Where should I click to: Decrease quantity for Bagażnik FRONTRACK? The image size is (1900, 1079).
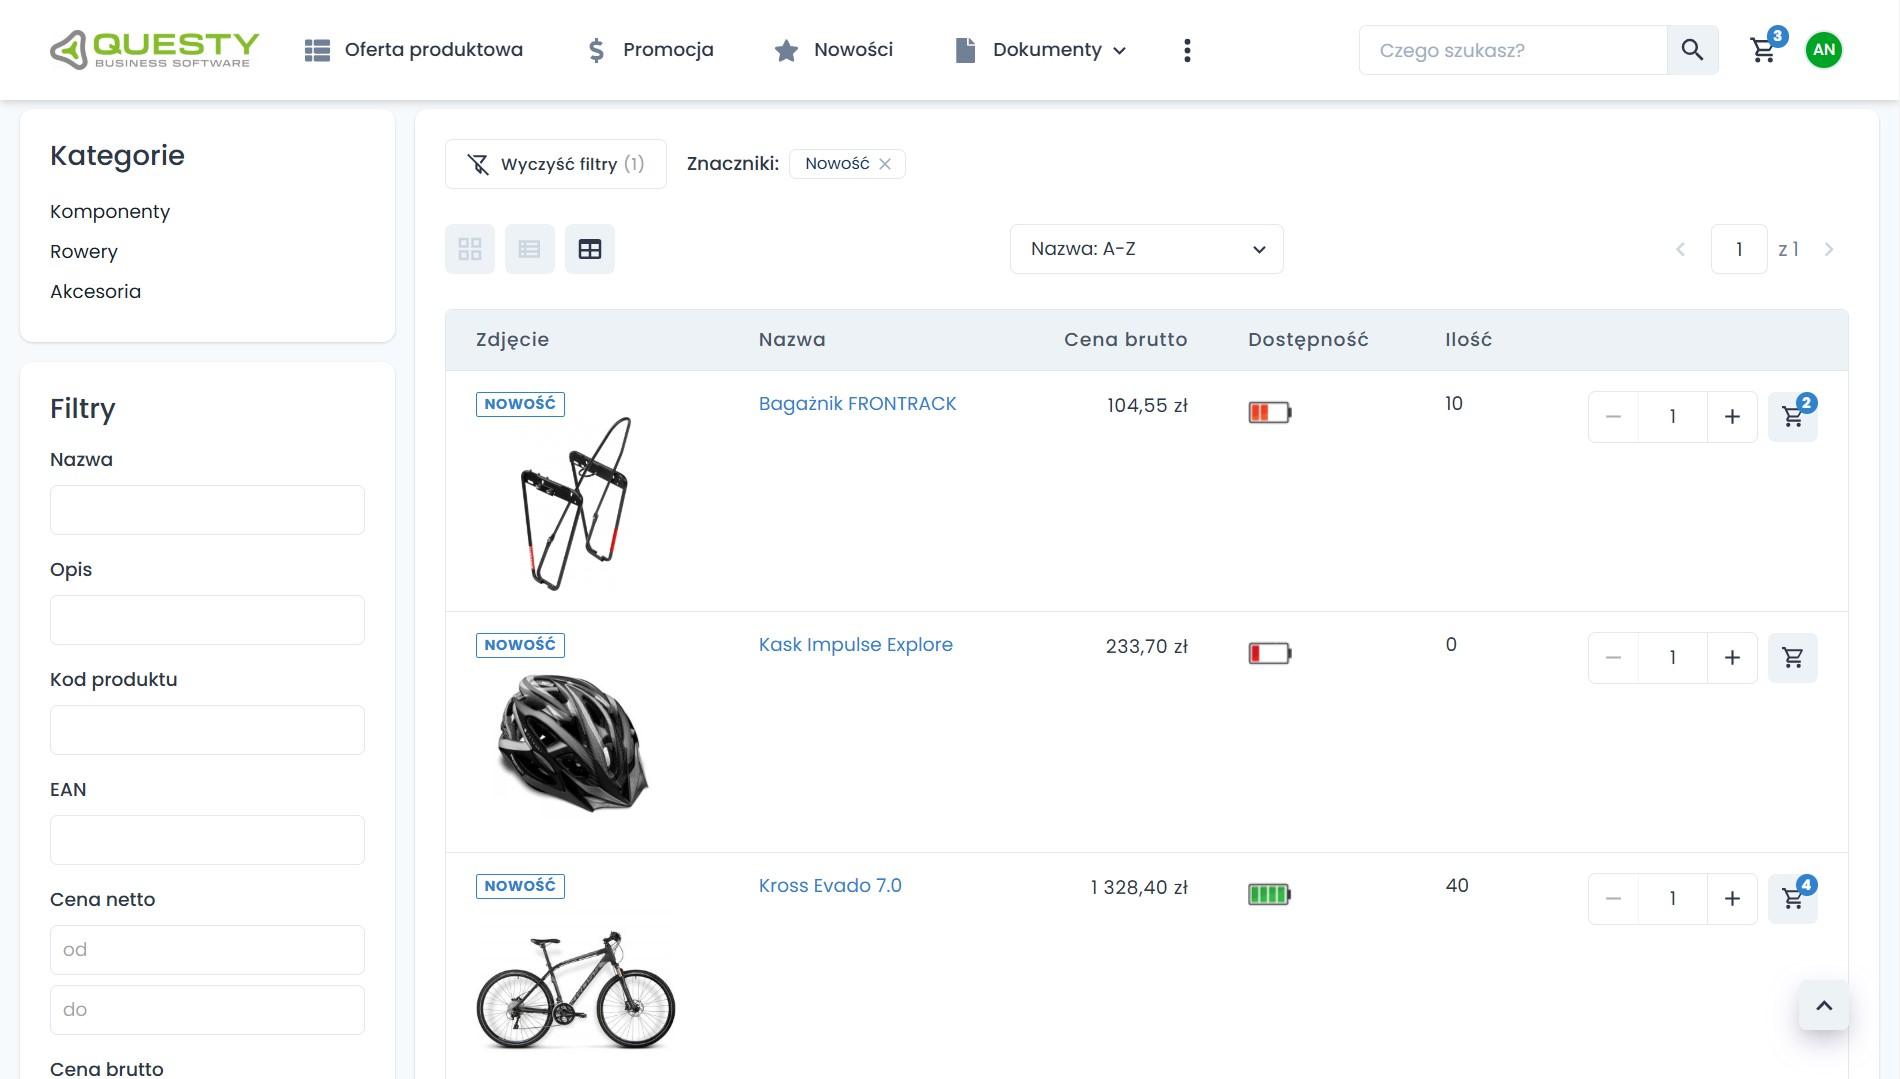click(x=1613, y=417)
